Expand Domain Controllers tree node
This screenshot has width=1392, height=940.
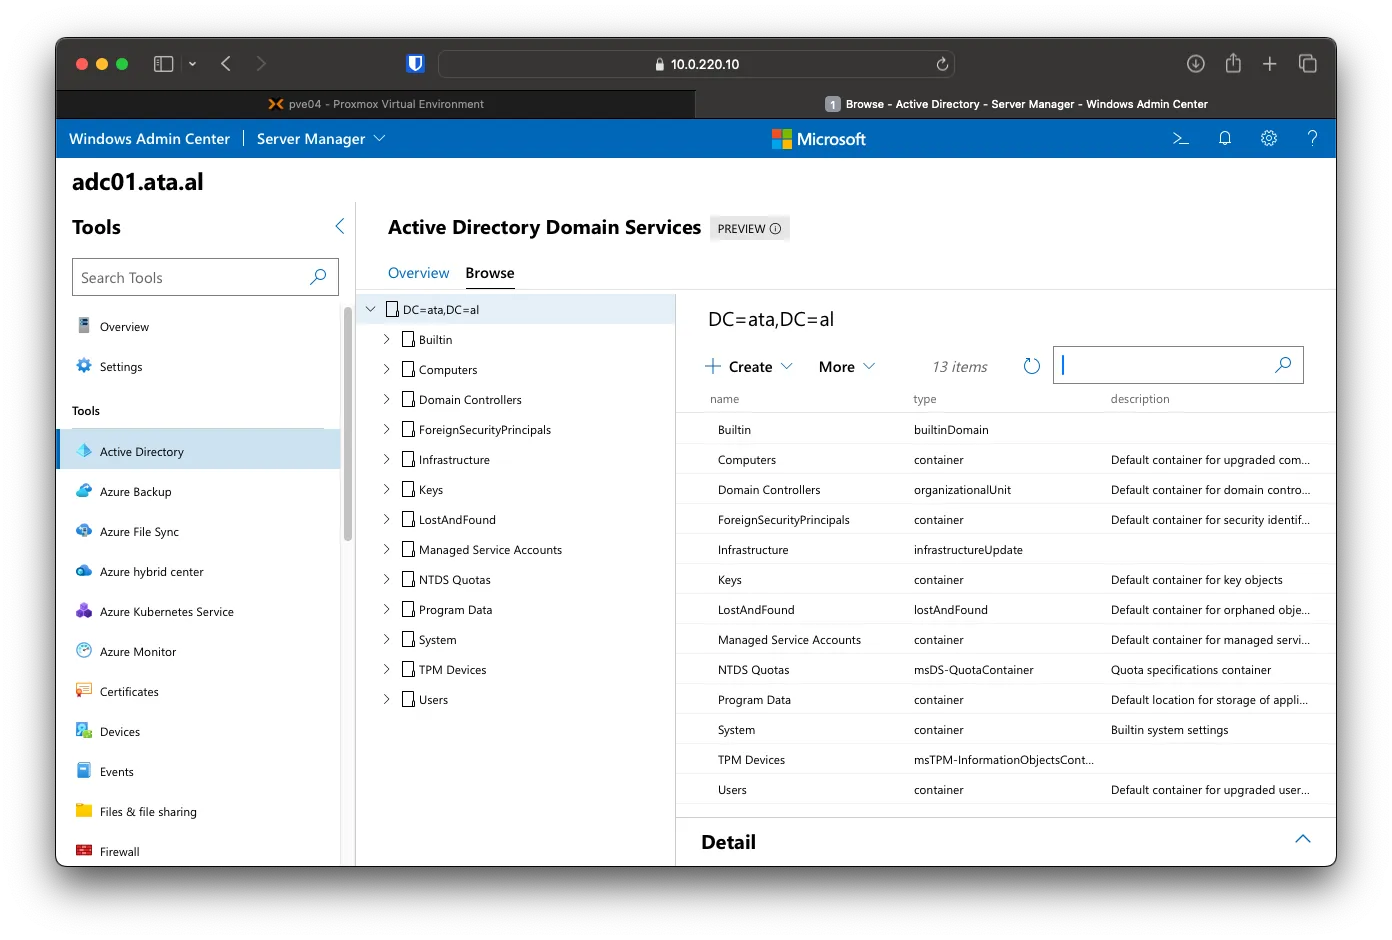[387, 399]
